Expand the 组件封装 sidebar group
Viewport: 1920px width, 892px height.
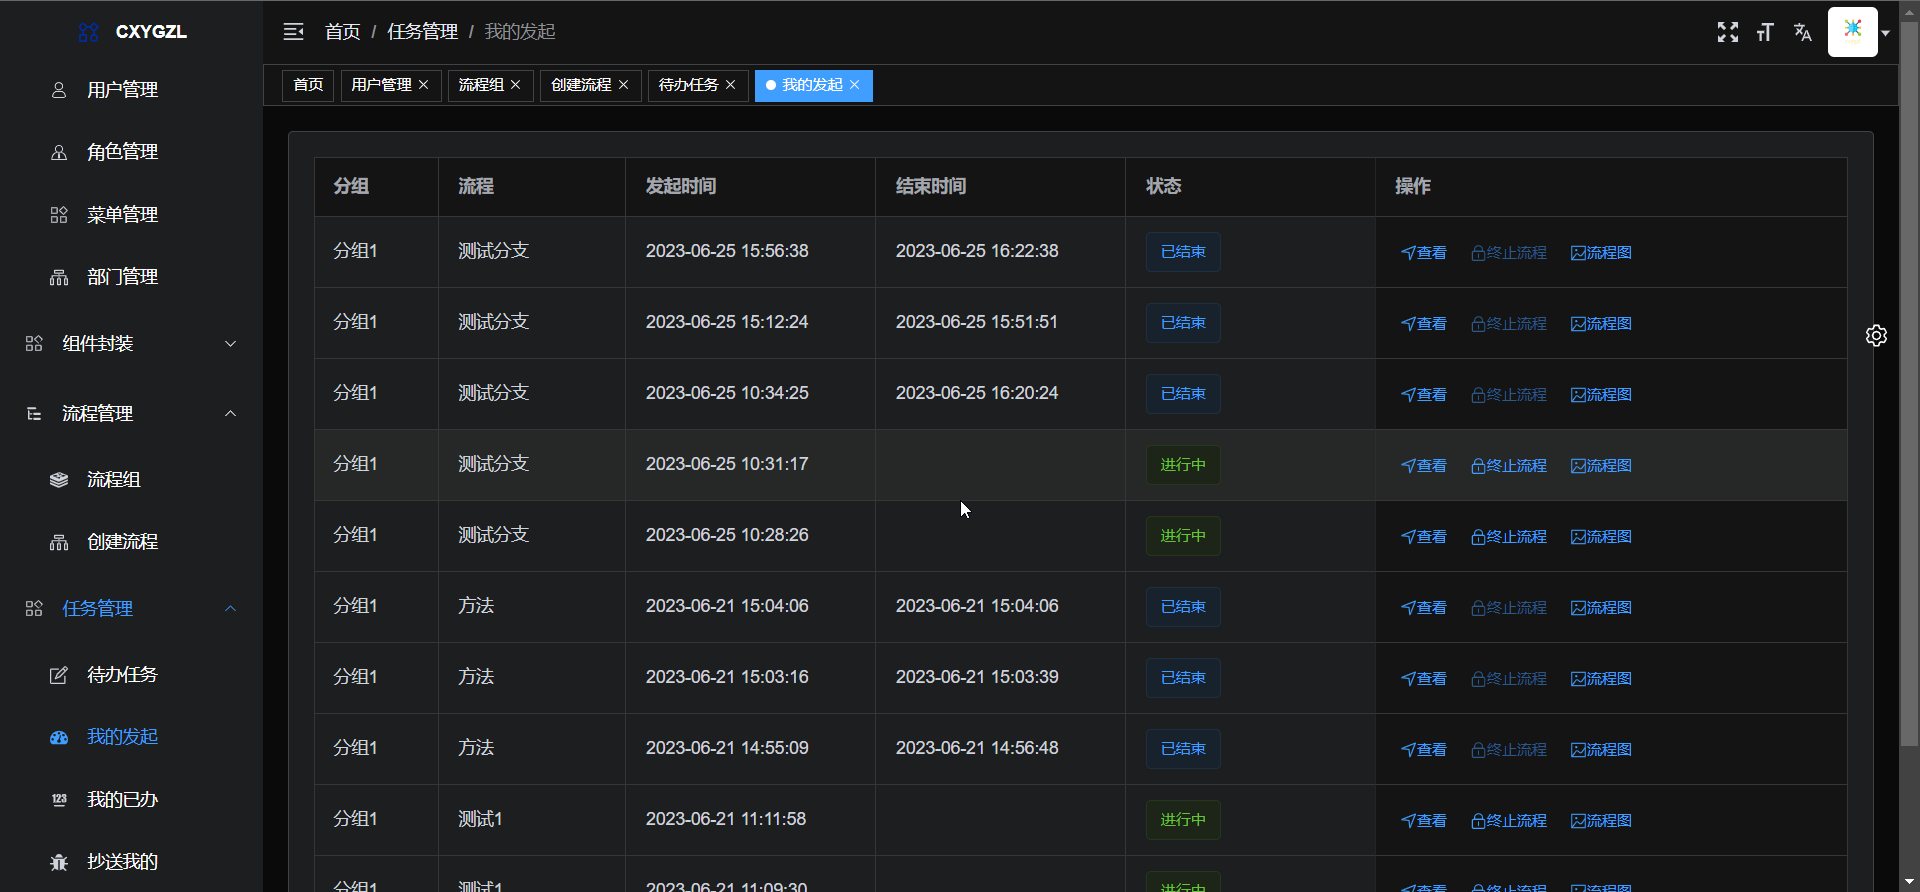point(131,344)
